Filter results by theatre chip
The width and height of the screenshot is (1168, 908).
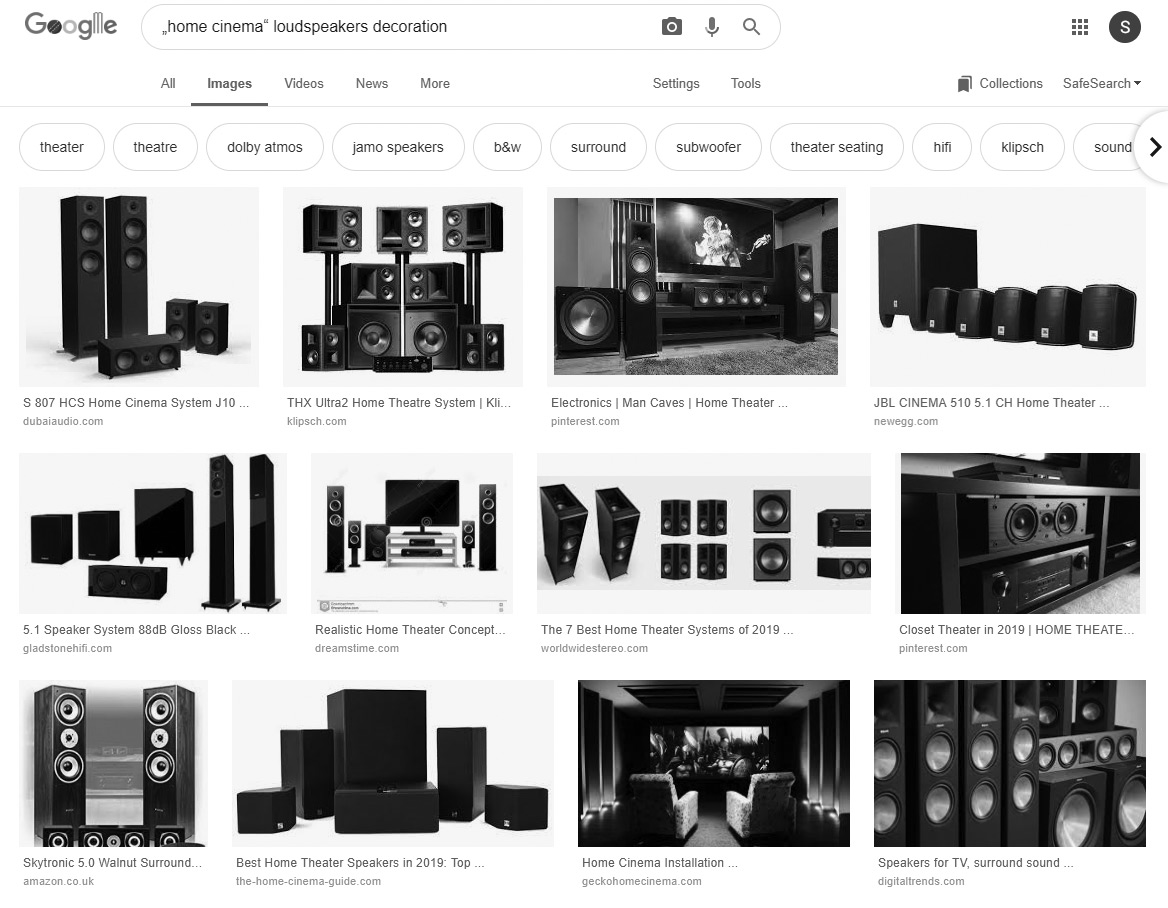pyautogui.click(x=155, y=147)
